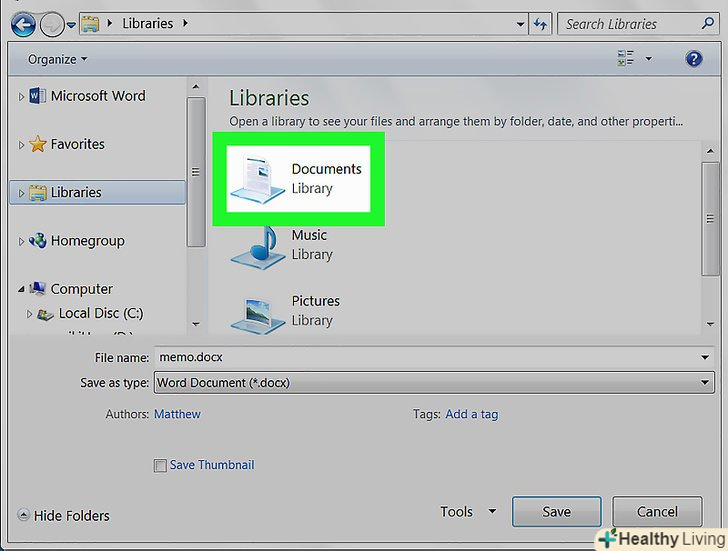
Task: Open the view options dropdown arrow
Action: (x=649, y=58)
